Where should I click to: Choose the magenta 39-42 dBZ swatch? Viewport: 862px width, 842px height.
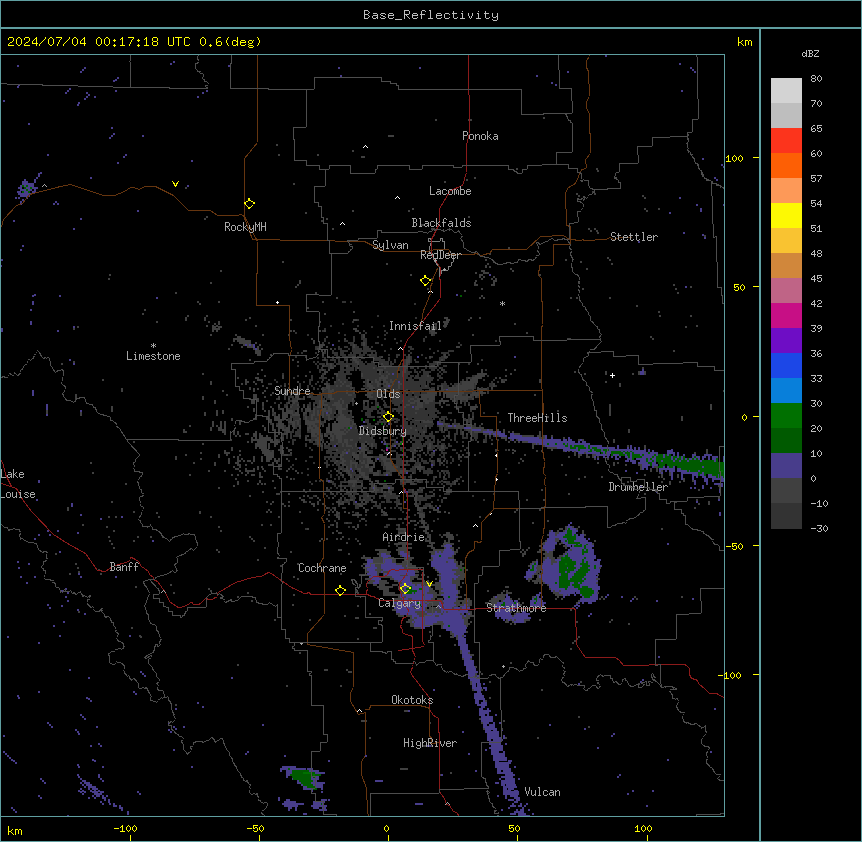click(x=786, y=315)
